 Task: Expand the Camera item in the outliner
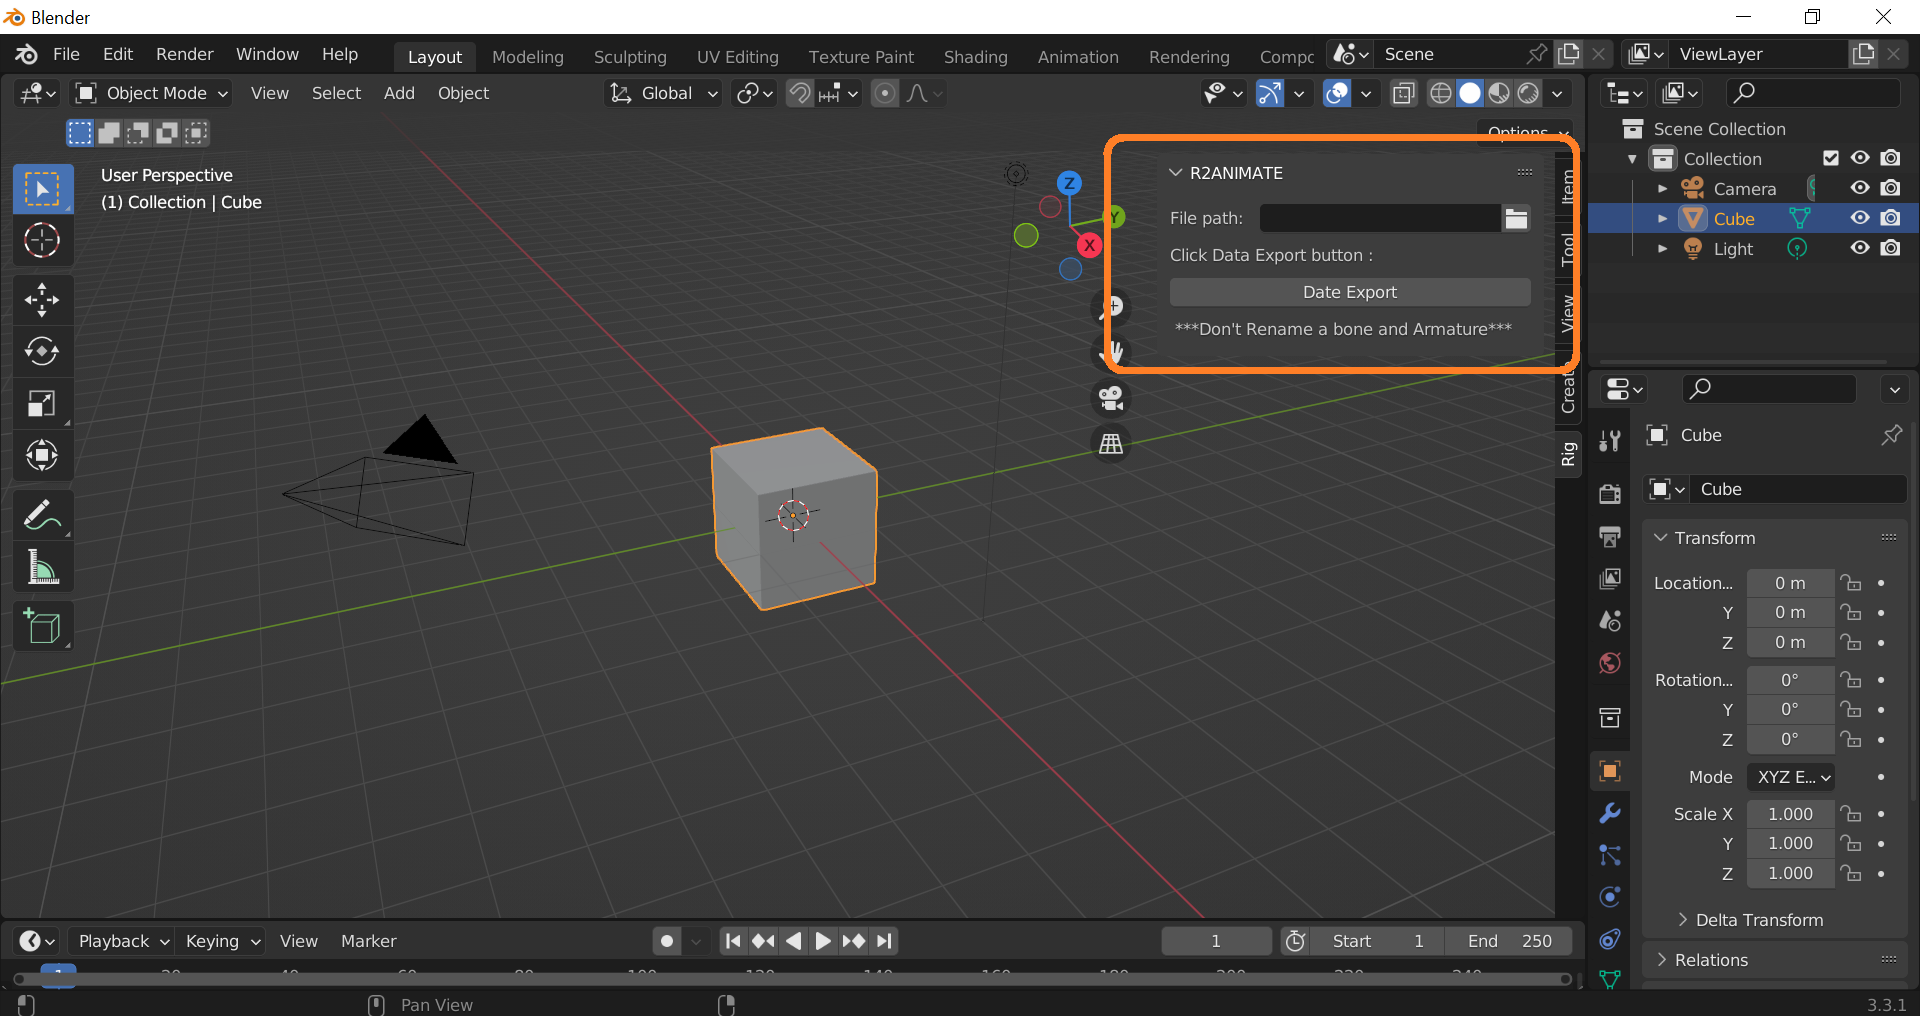click(x=1662, y=188)
